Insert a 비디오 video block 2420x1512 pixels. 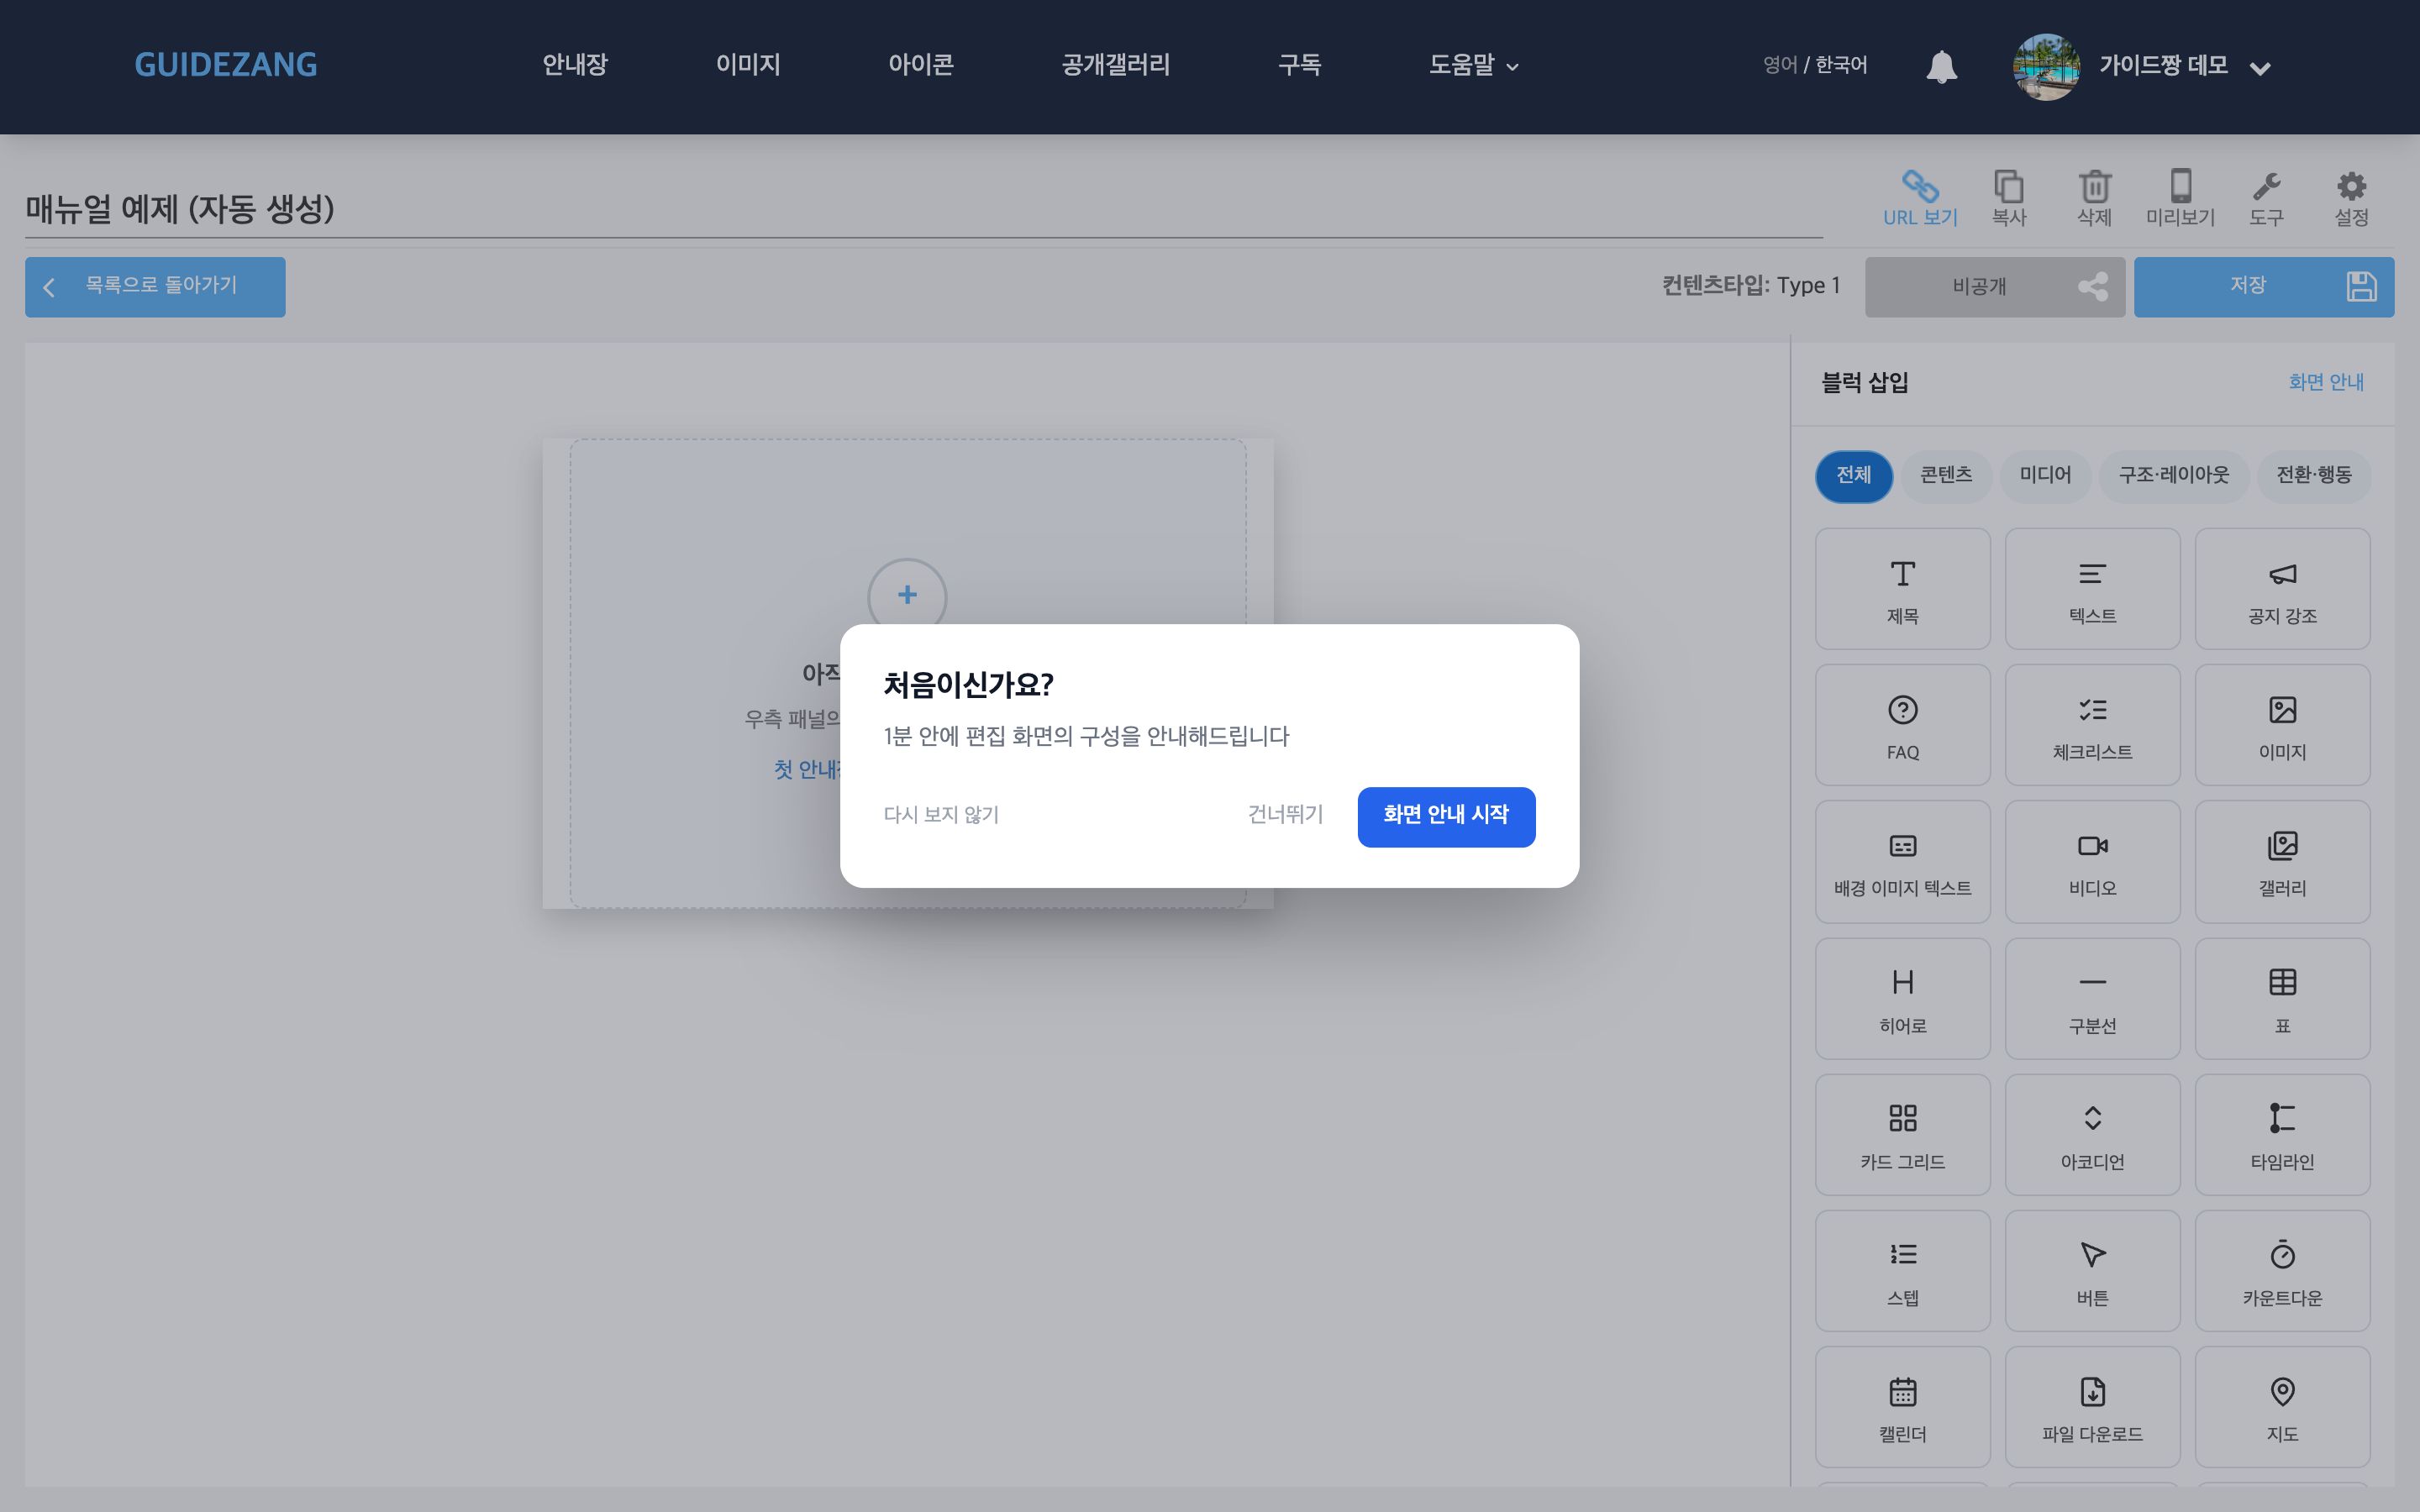click(x=2092, y=861)
